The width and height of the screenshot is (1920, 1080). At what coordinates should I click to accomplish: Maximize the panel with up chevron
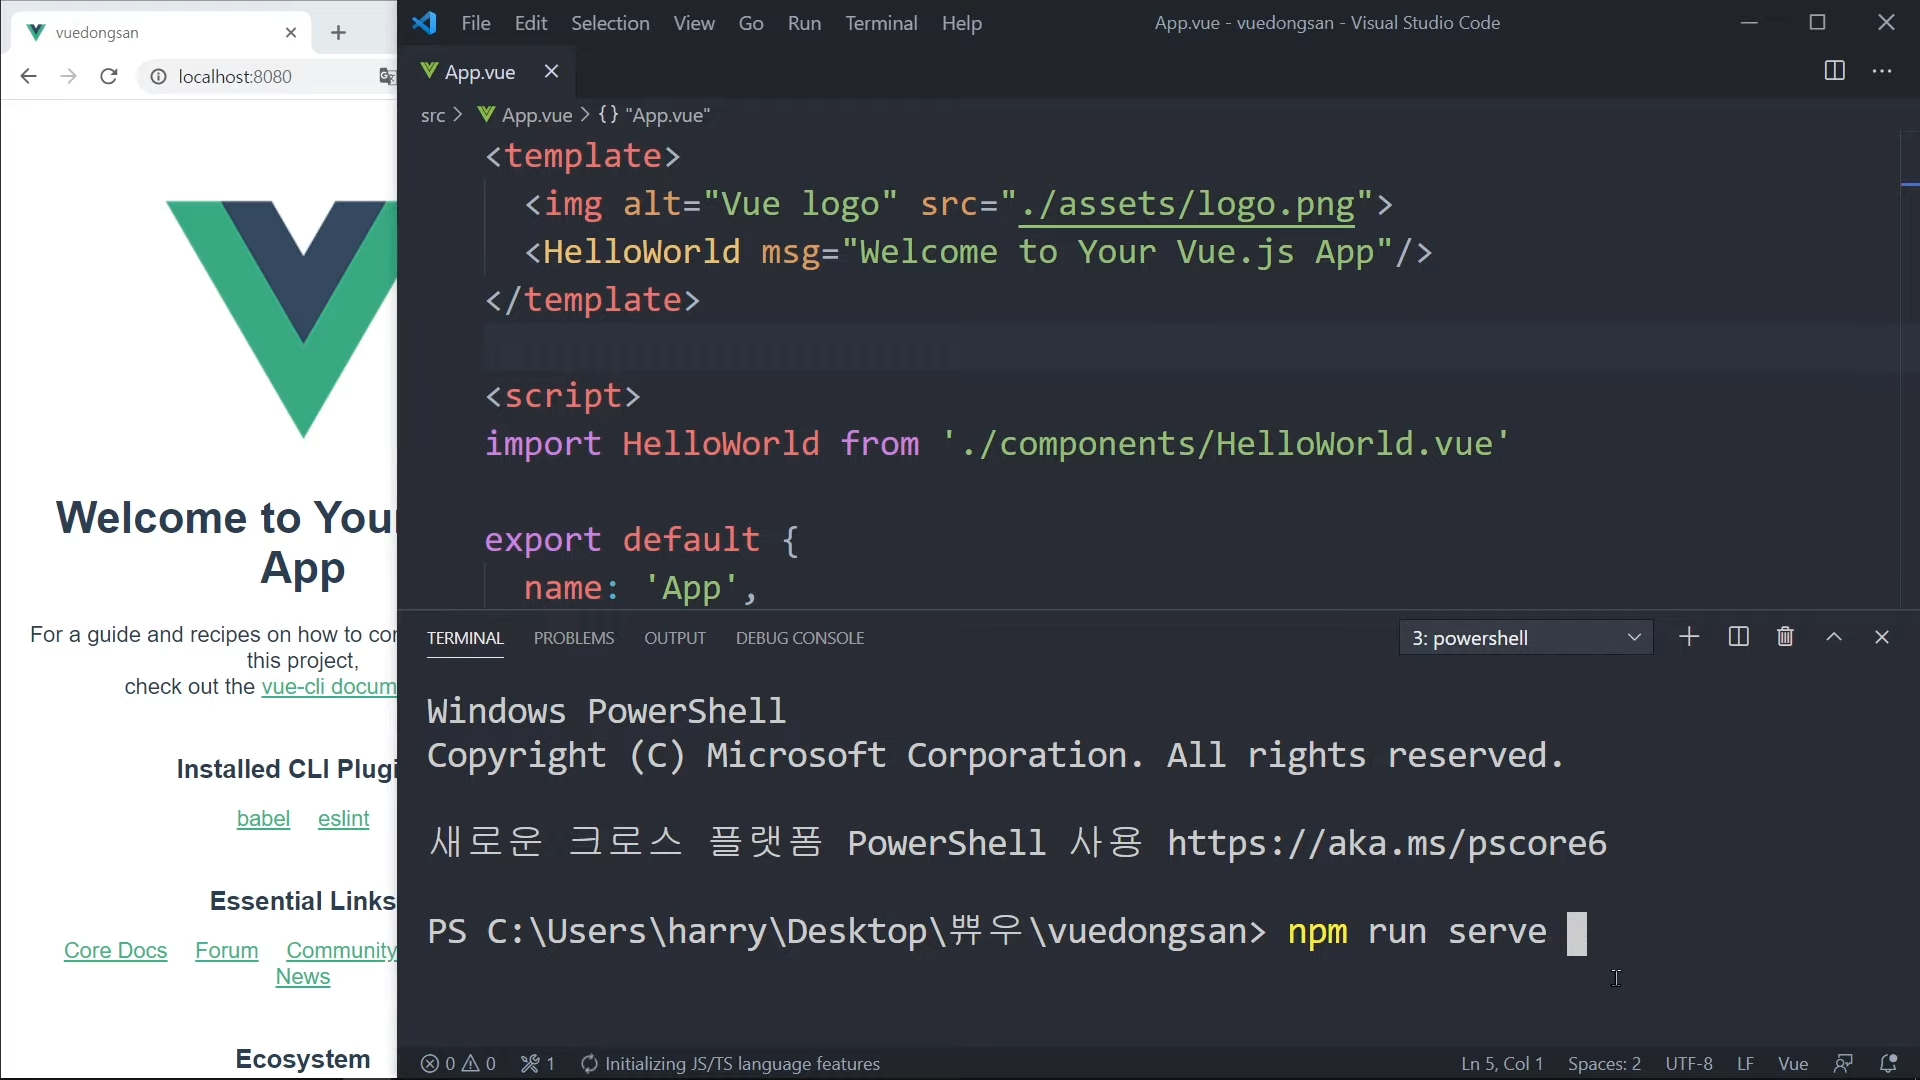click(x=1834, y=637)
